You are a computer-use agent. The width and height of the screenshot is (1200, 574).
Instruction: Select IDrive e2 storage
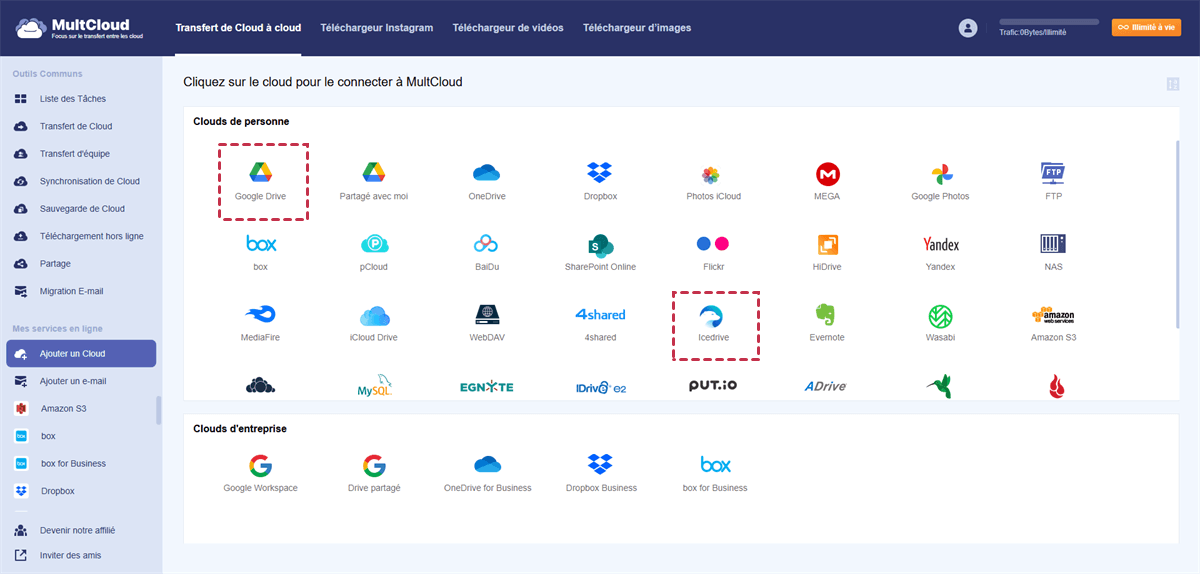pos(600,387)
